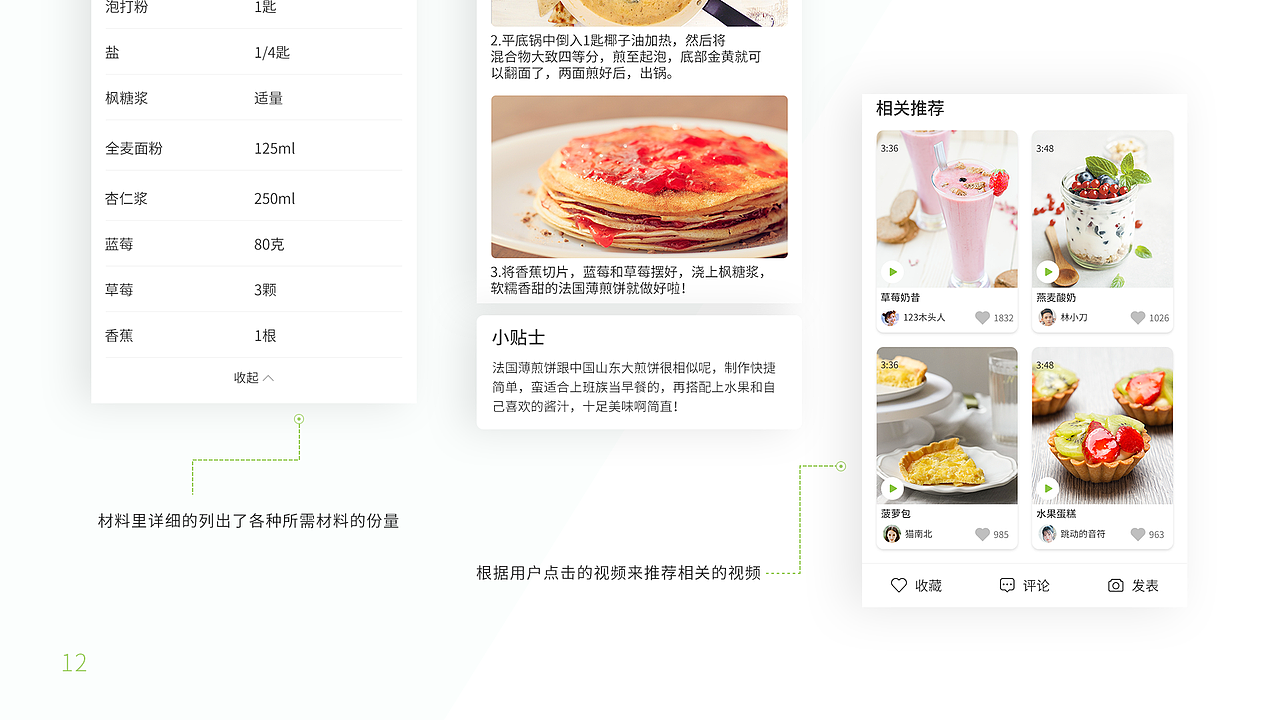The image size is (1280, 720).
Task: Open the 水果蛋糕 tart thumbnail
Action: [x=1102, y=426]
